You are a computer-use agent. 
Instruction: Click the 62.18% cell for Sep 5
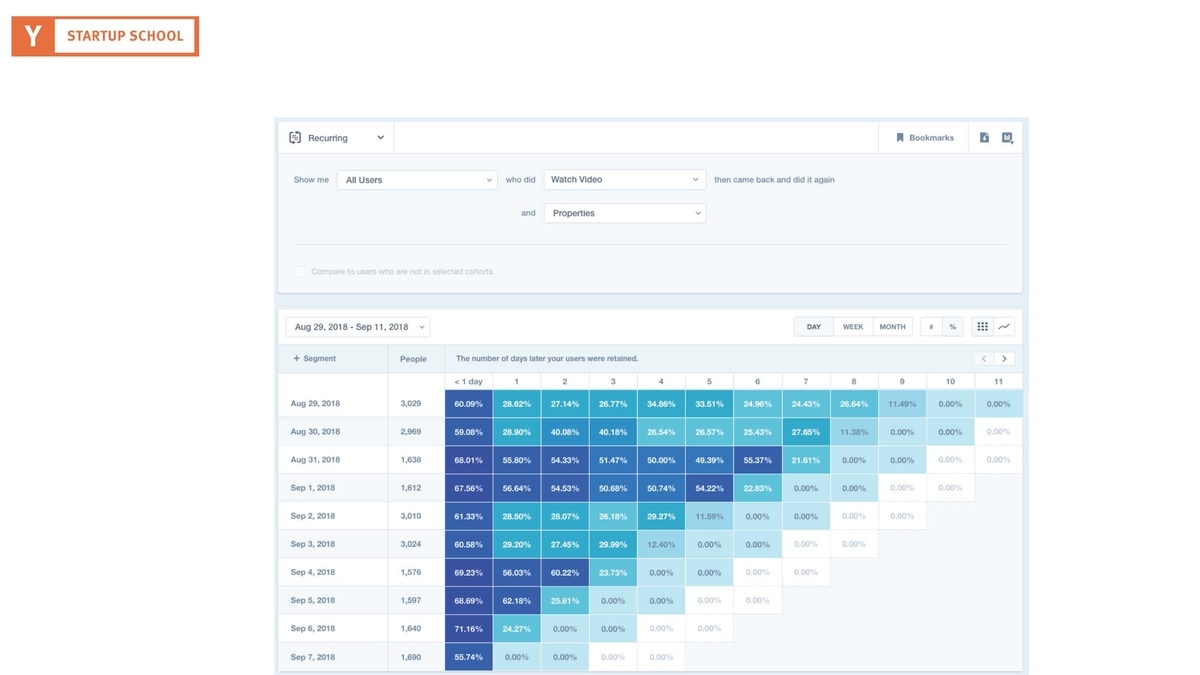pyautogui.click(x=517, y=601)
